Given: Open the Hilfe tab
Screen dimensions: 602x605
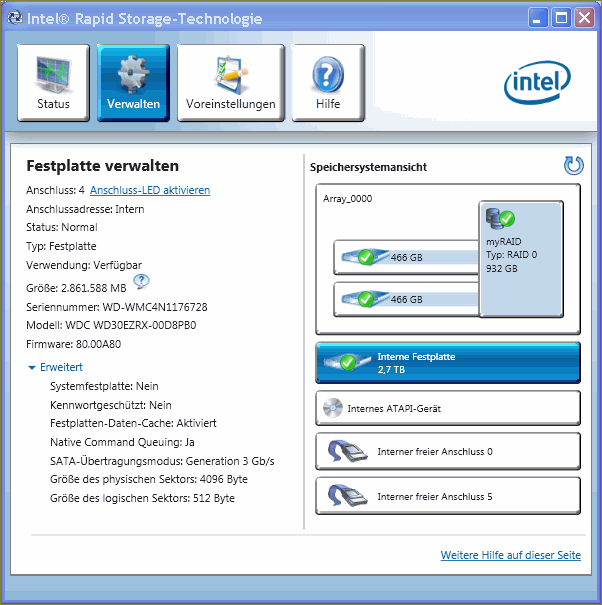Looking at the screenshot, I should point(328,83).
